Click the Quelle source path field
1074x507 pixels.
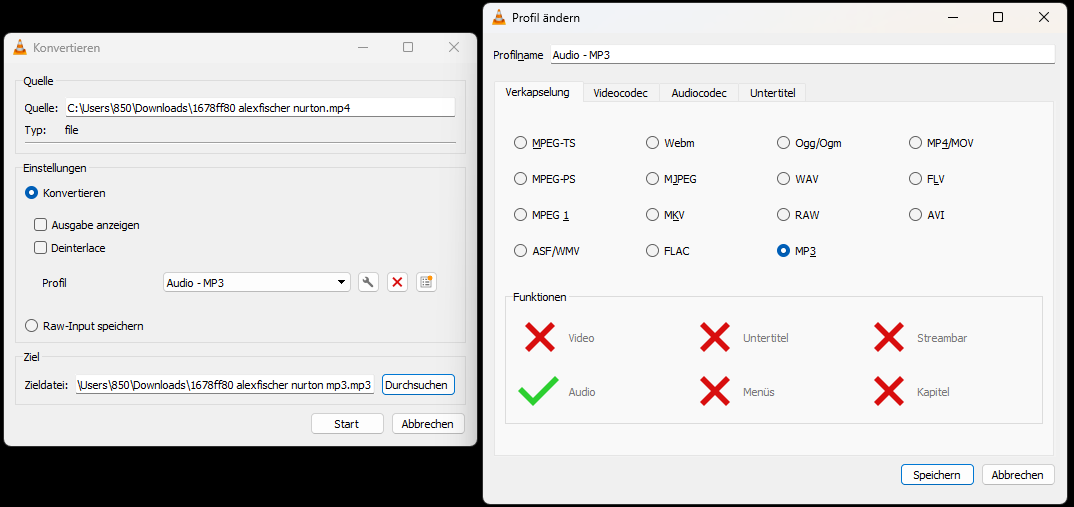(x=260, y=108)
